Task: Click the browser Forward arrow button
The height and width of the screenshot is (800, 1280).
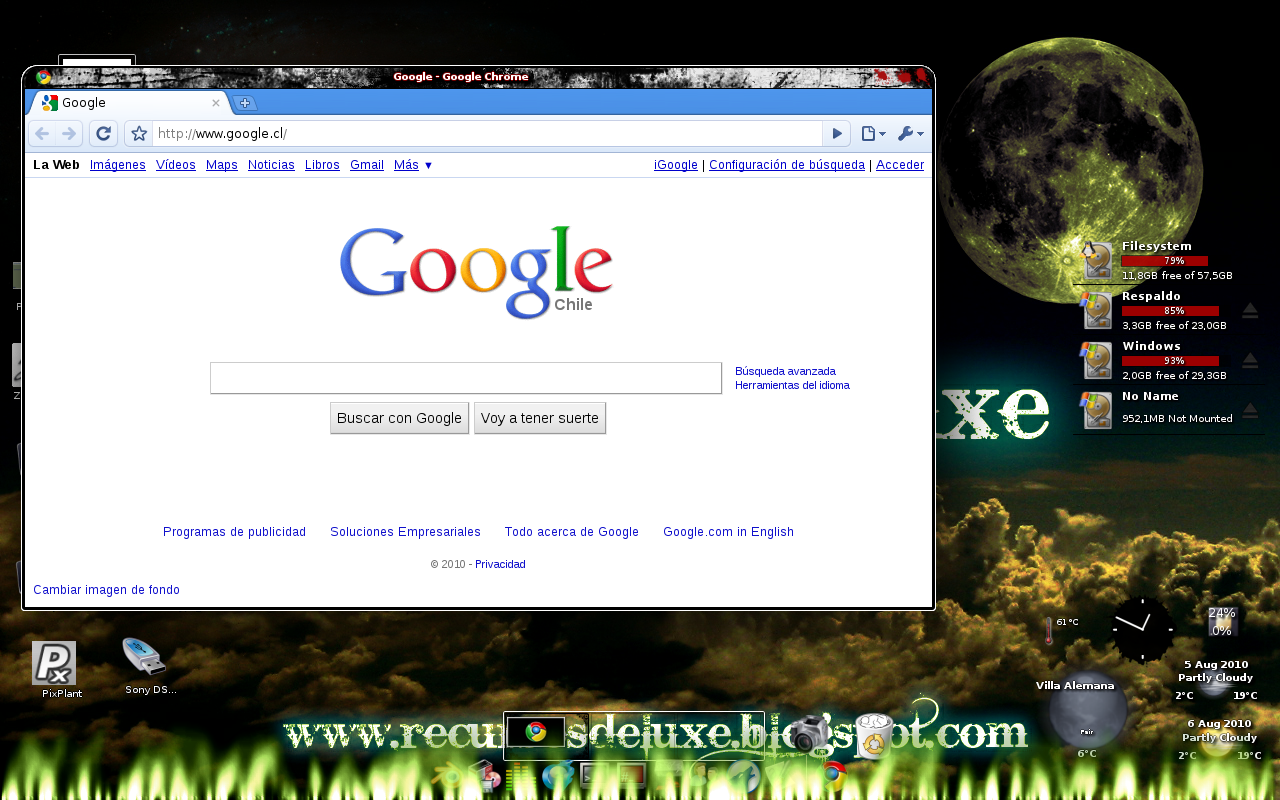Action: [69, 134]
